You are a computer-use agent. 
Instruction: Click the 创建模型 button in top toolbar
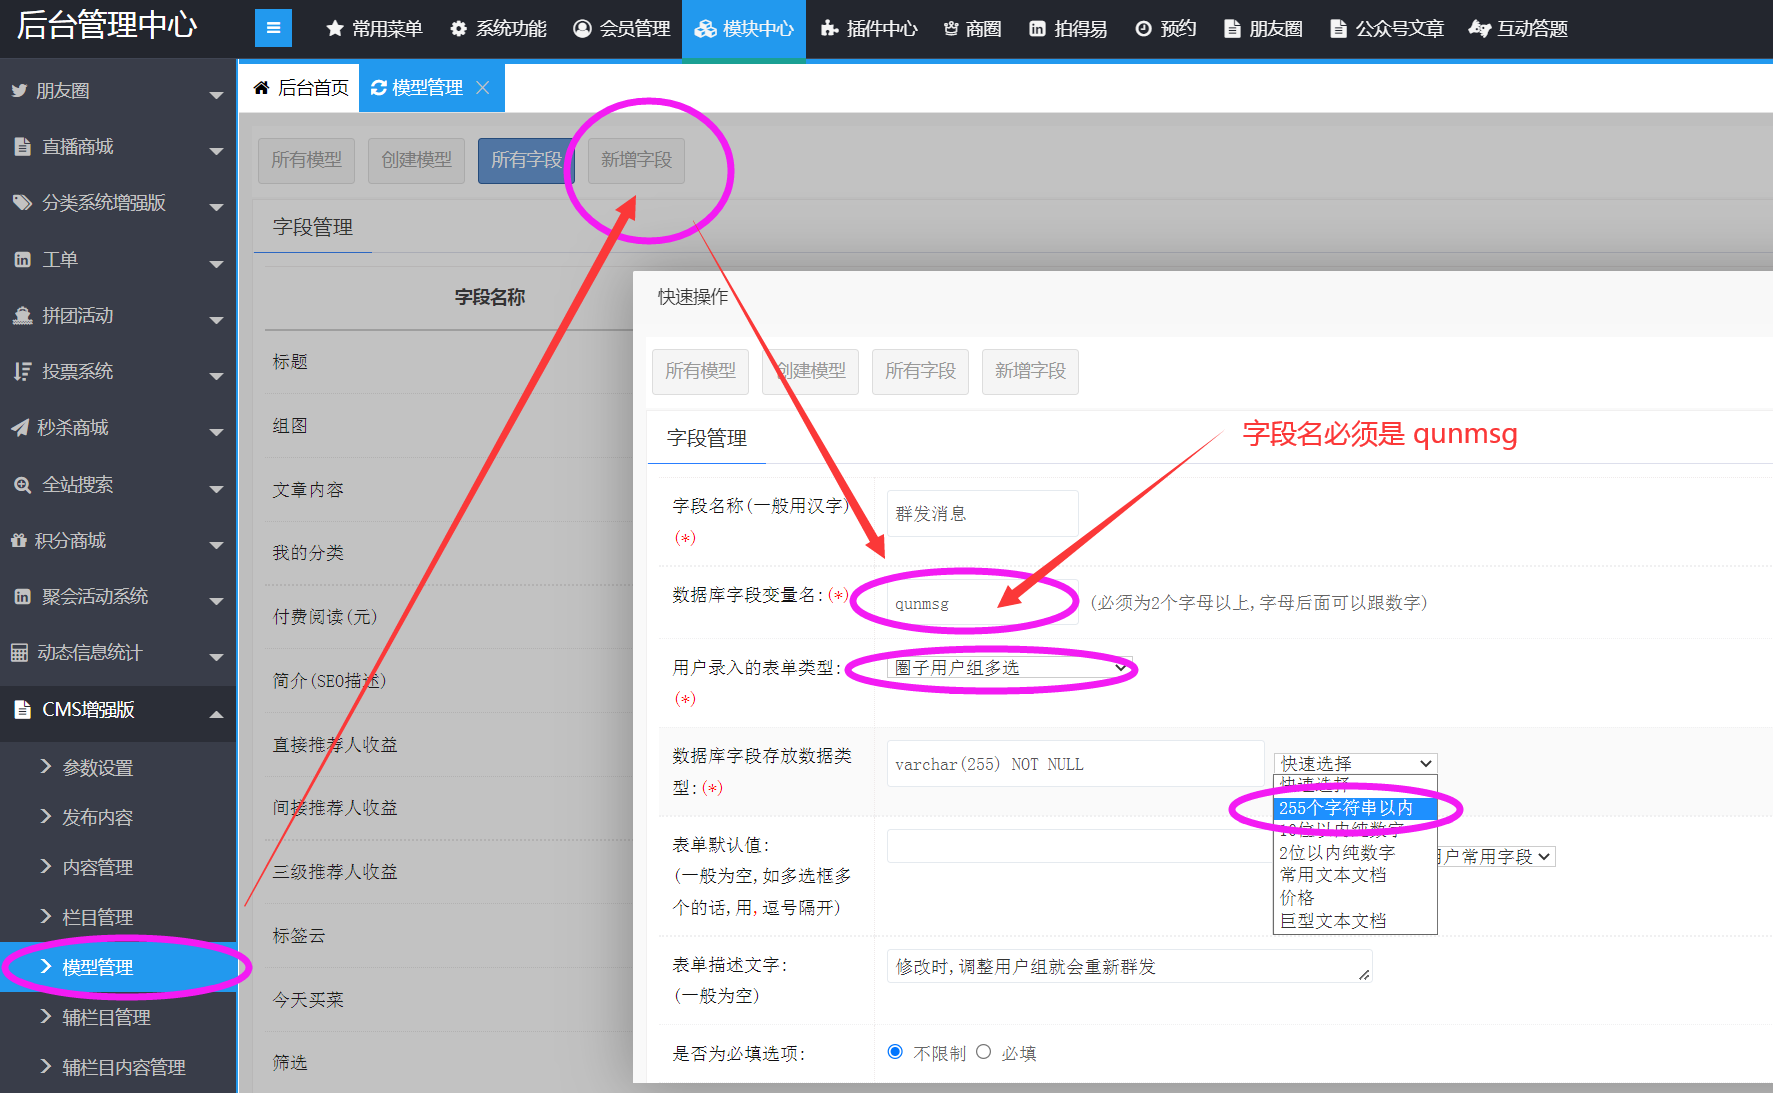tap(416, 160)
